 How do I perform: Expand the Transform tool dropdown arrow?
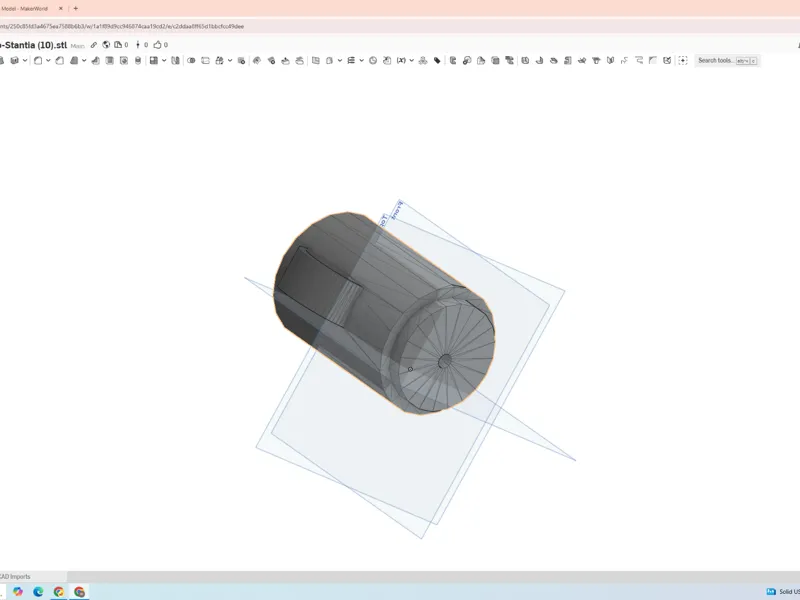(x=230, y=60)
